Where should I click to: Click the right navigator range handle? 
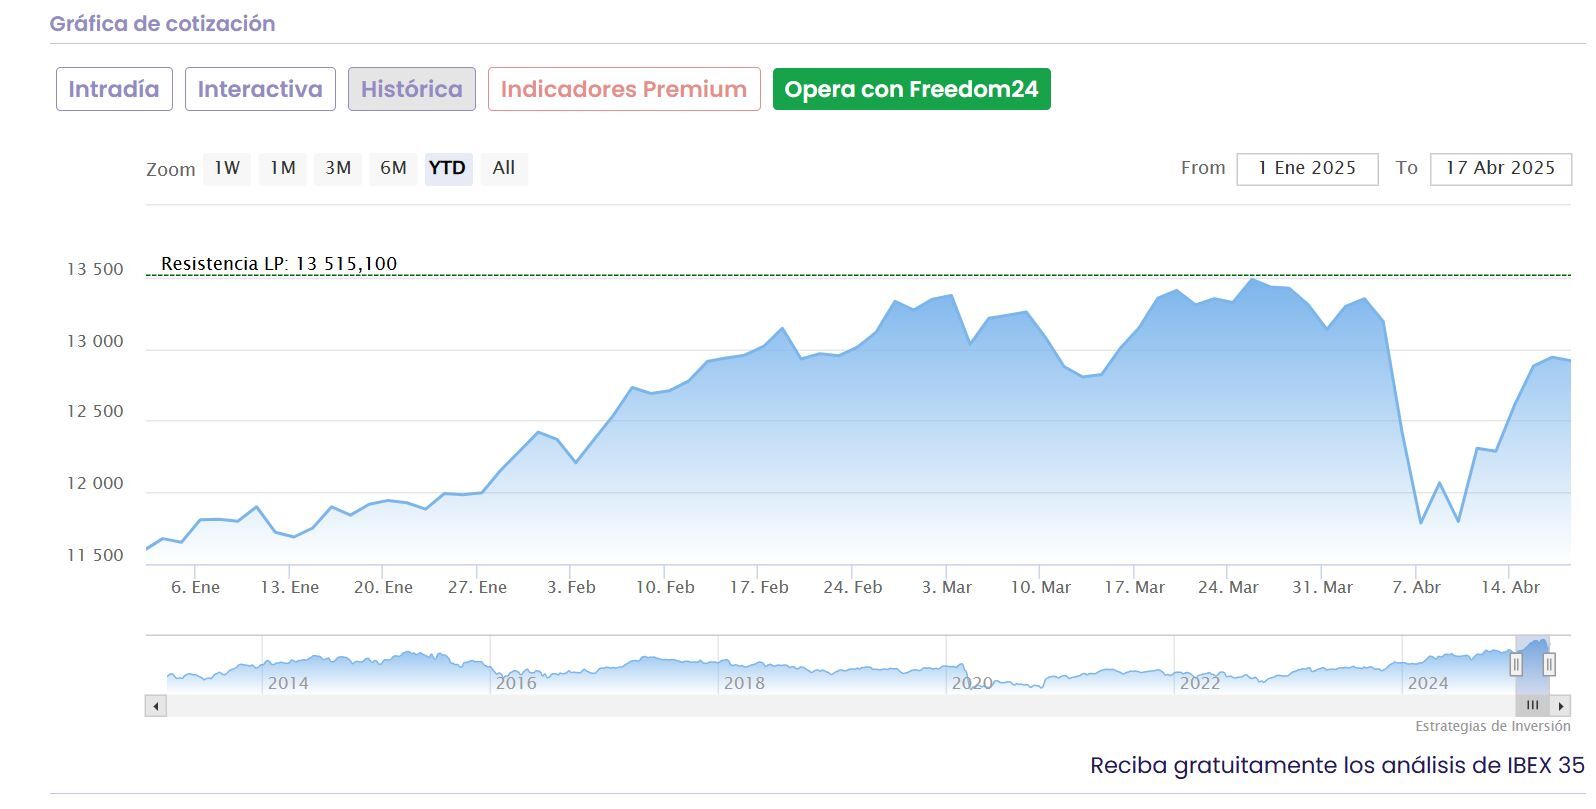[x=1549, y=664]
